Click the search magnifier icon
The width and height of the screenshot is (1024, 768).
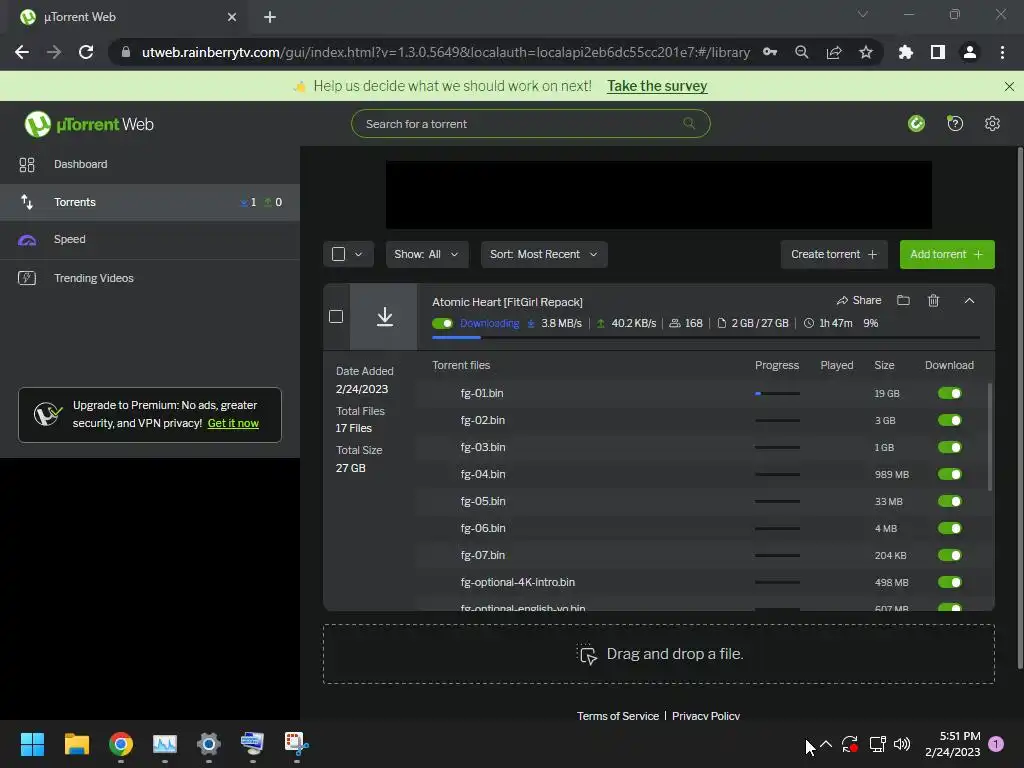click(x=688, y=123)
